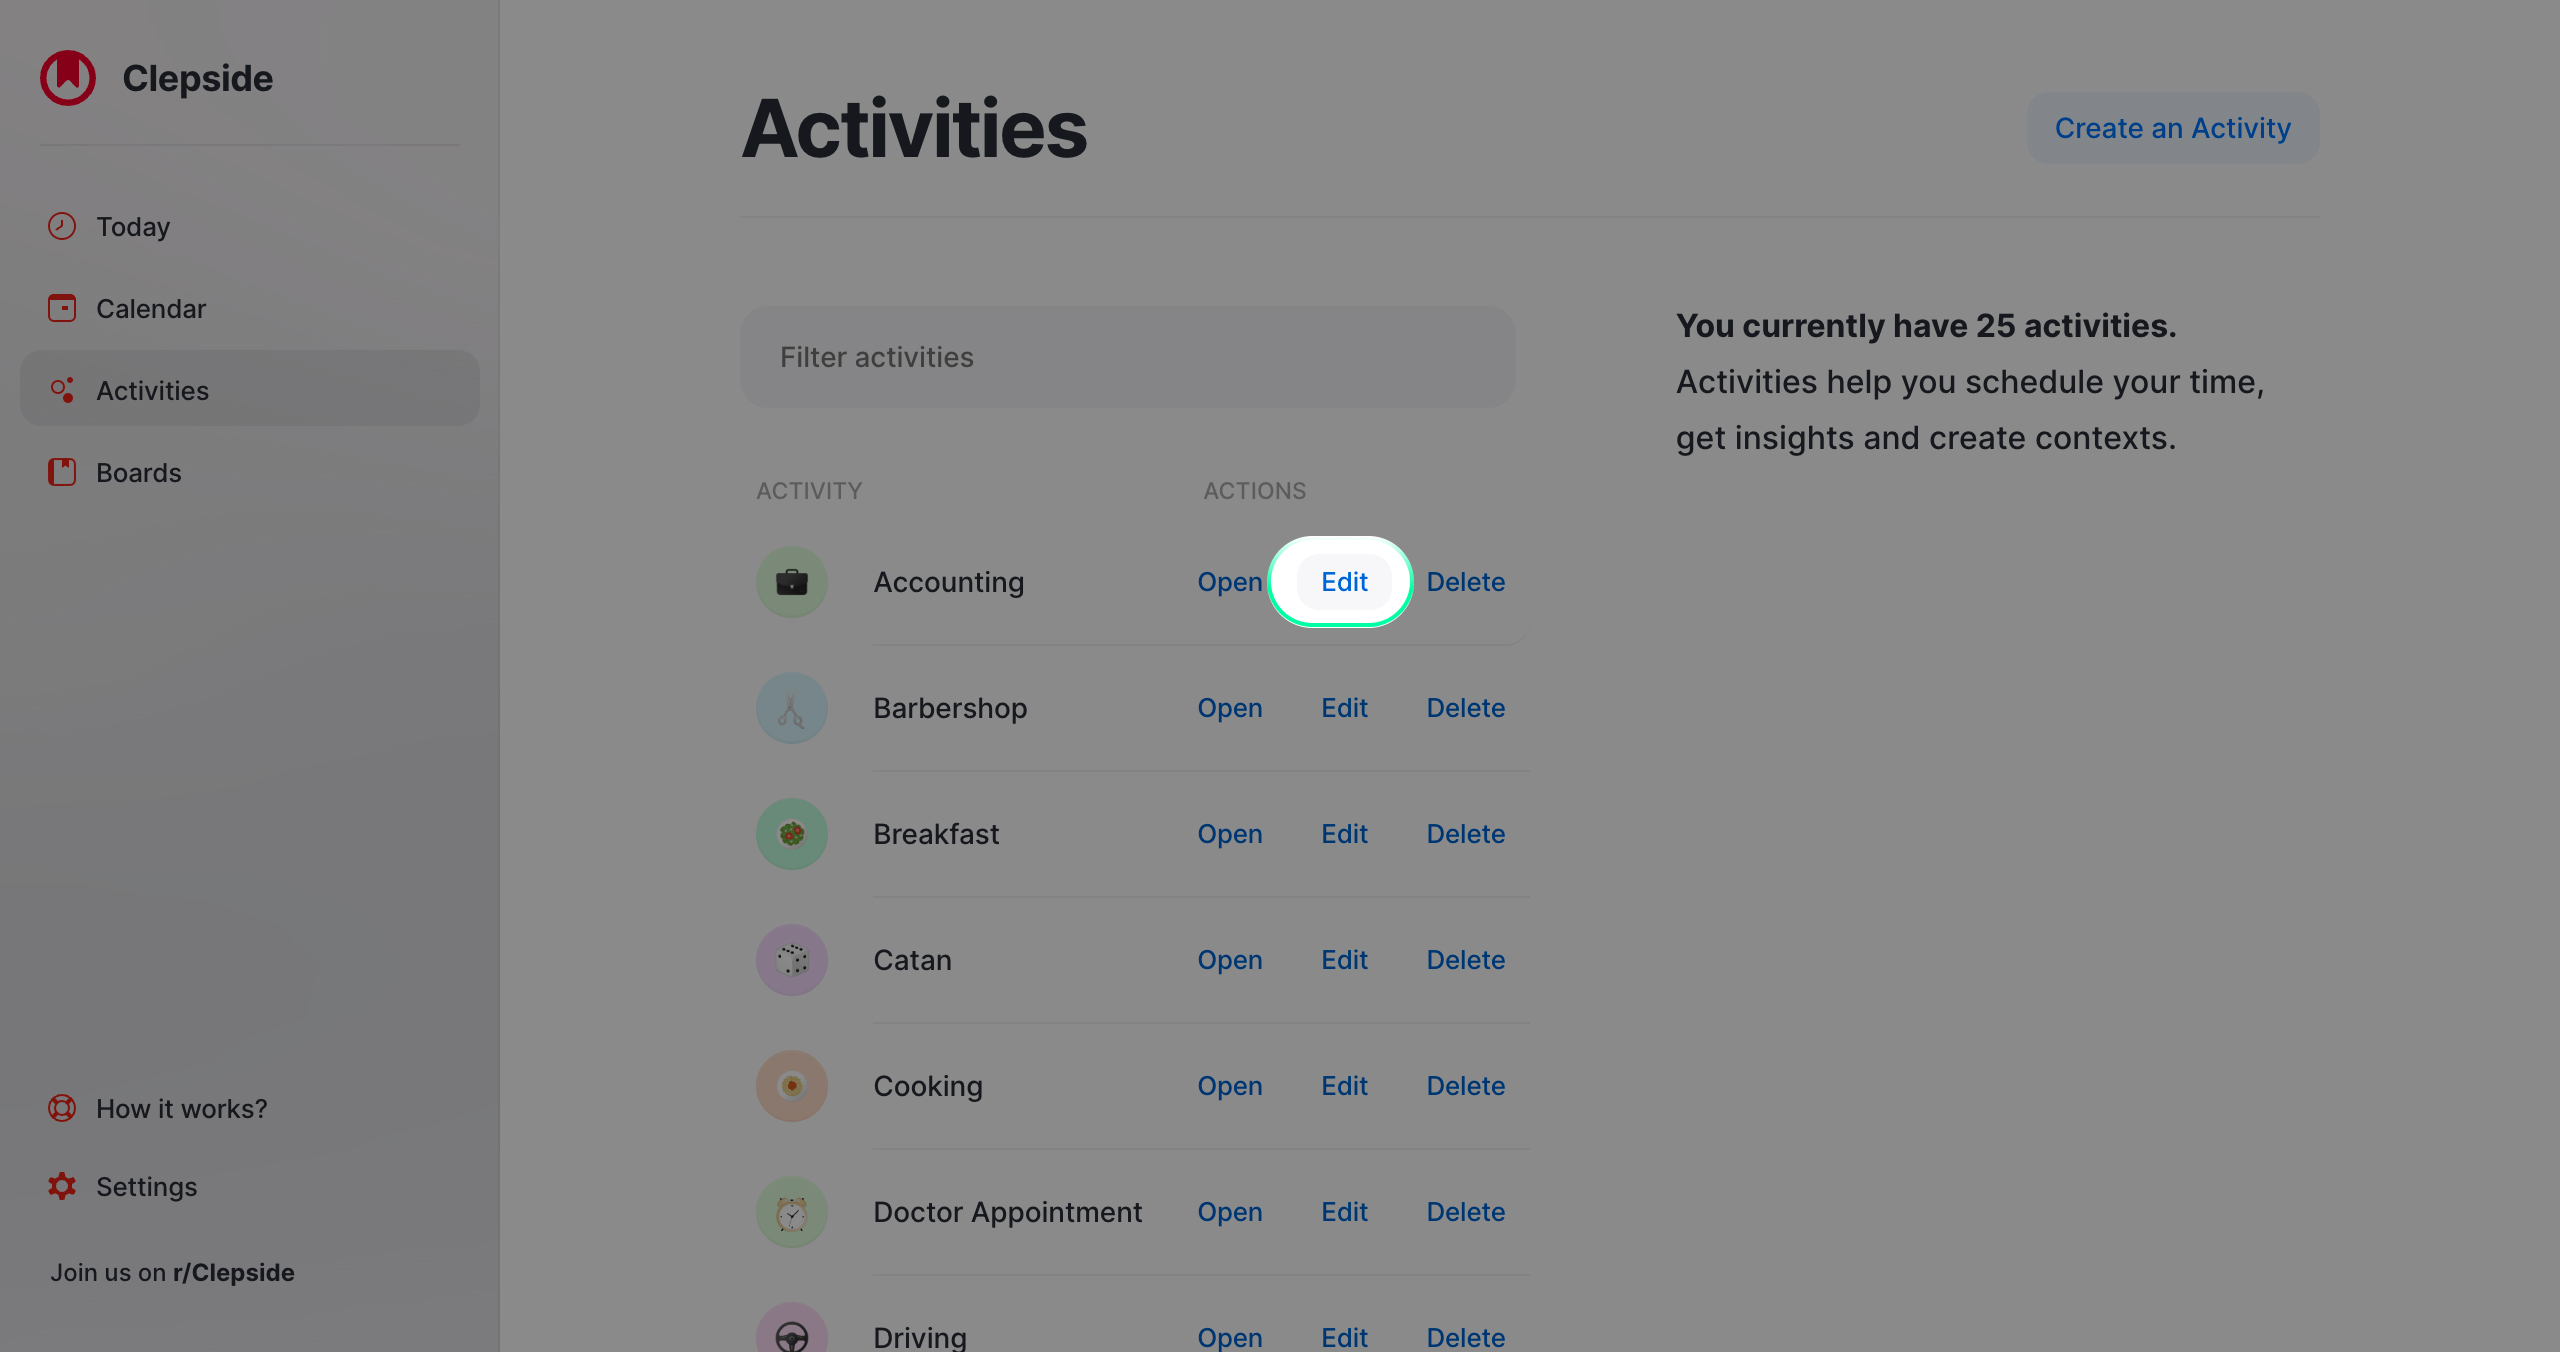The width and height of the screenshot is (2560, 1352).
Task: Edit the Breakfast activity
Action: point(1344,833)
